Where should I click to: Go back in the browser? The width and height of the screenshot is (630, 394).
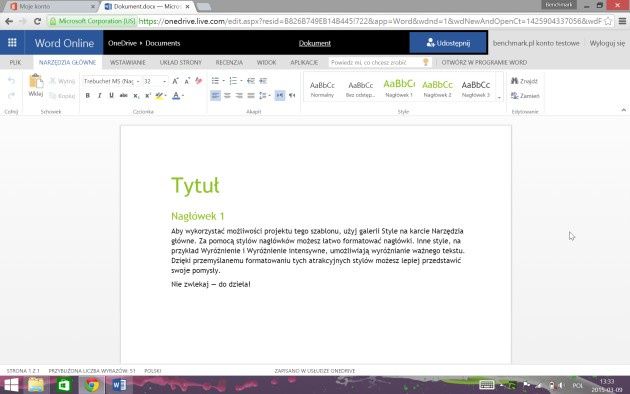pyautogui.click(x=9, y=21)
